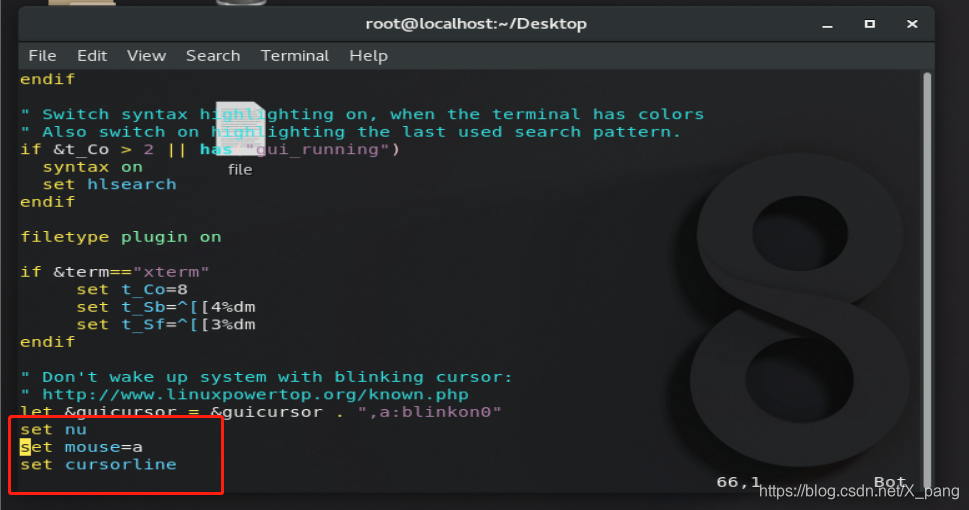The width and height of the screenshot is (969, 510).
Task: Open the Search menu
Action: point(213,56)
